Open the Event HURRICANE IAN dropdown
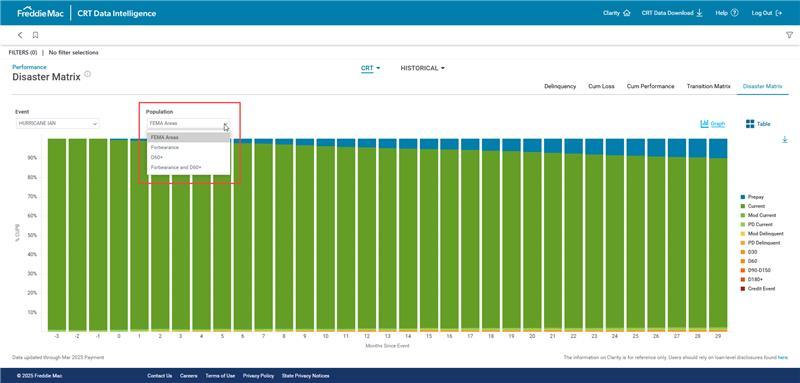This screenshot has height=383, width=800. 58,123
